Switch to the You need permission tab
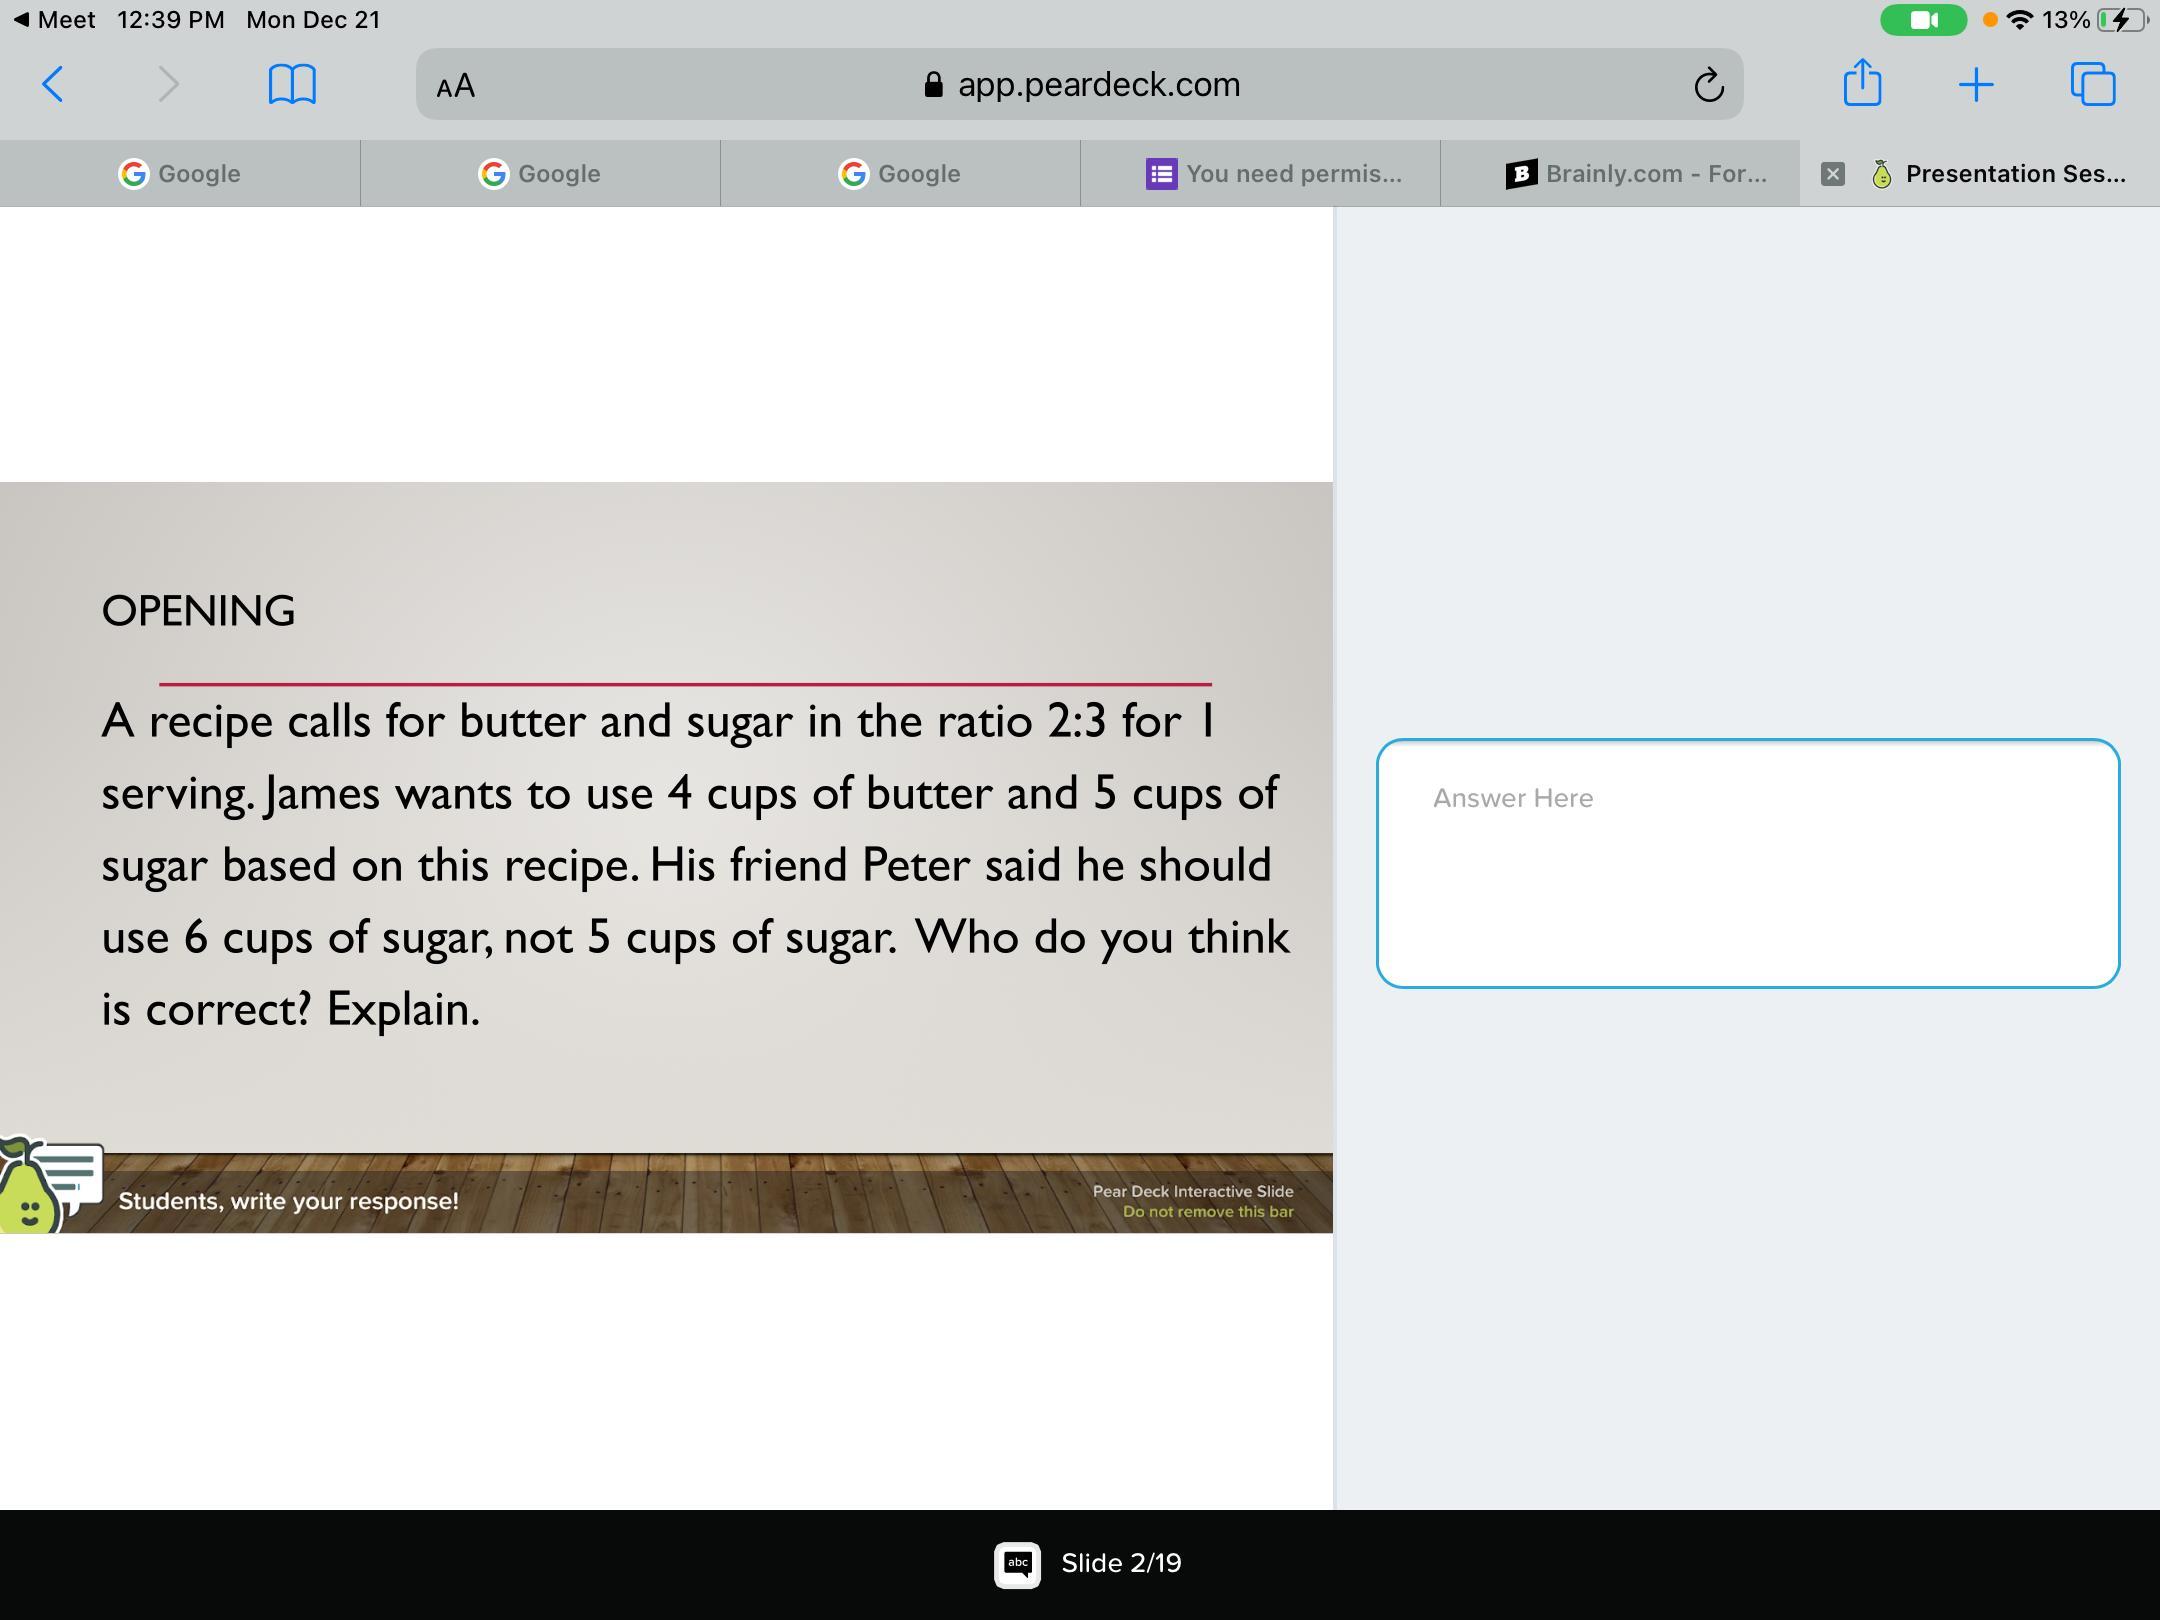Image resolution: width=2160 pixels, height=1620 pixels. pyautogui.click(x=1274, y=174)
